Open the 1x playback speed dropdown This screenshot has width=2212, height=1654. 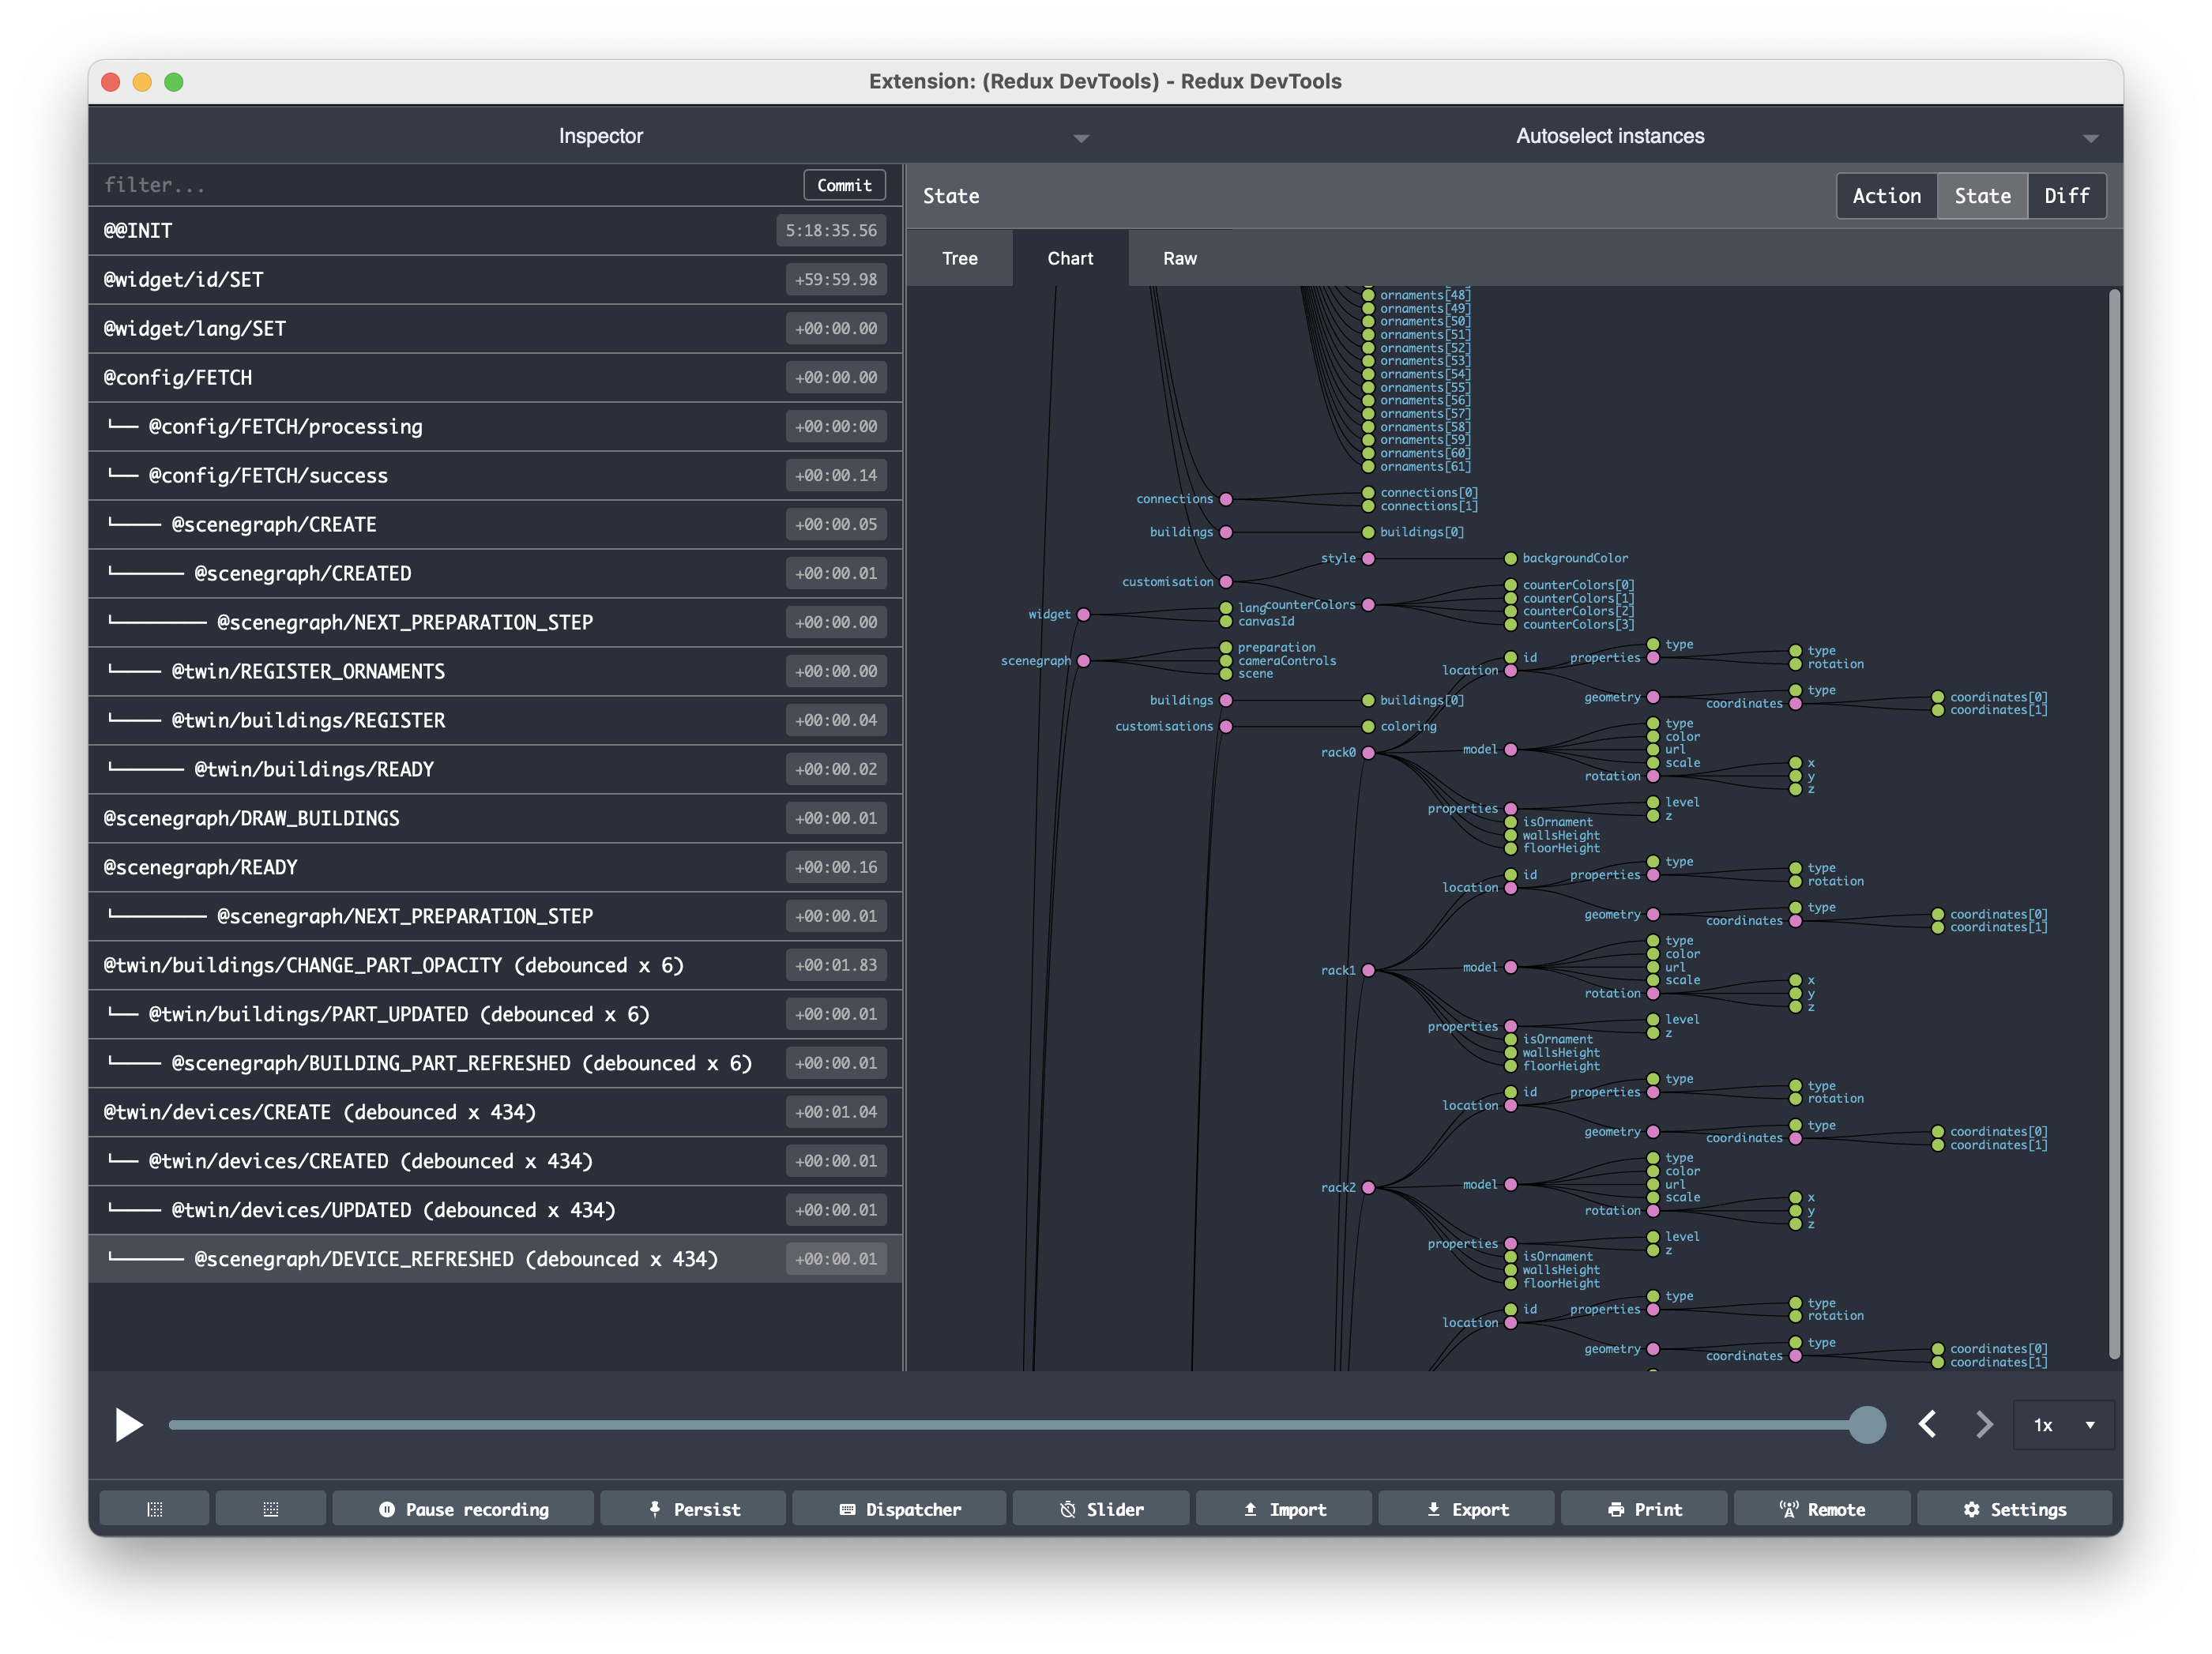[2063, 1425]
